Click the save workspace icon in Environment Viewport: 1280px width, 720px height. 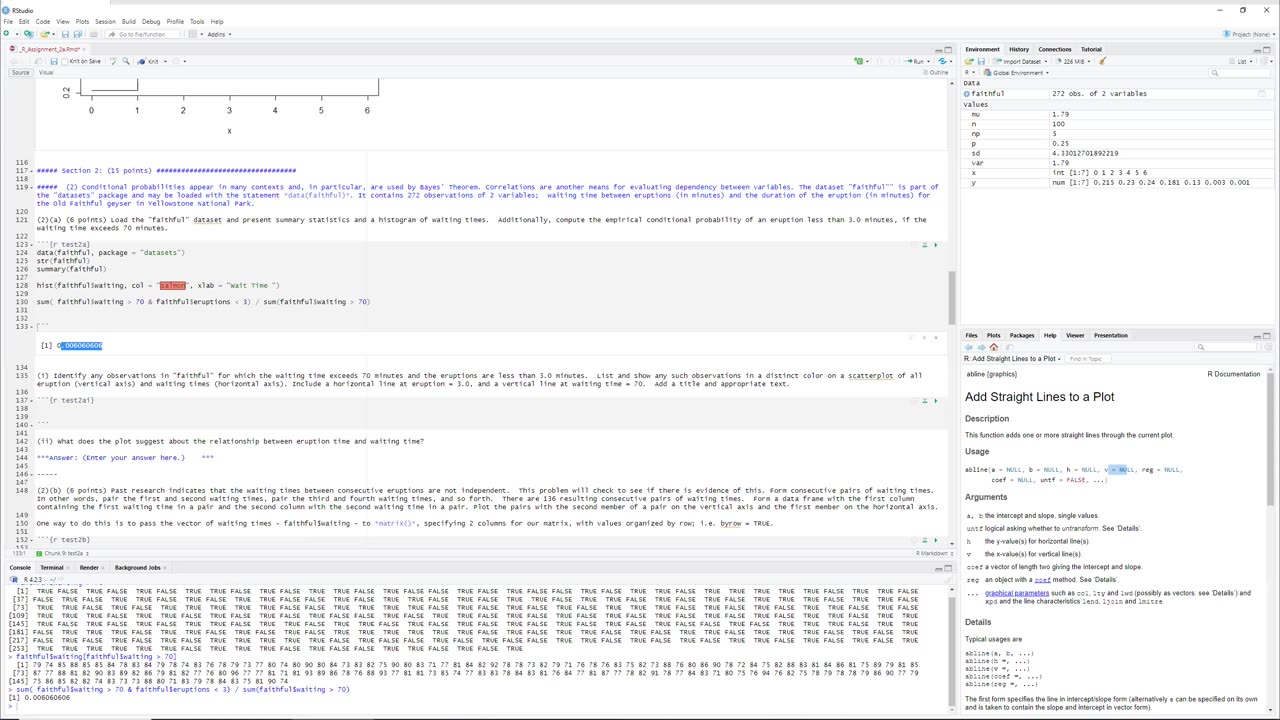coord(981,61)
